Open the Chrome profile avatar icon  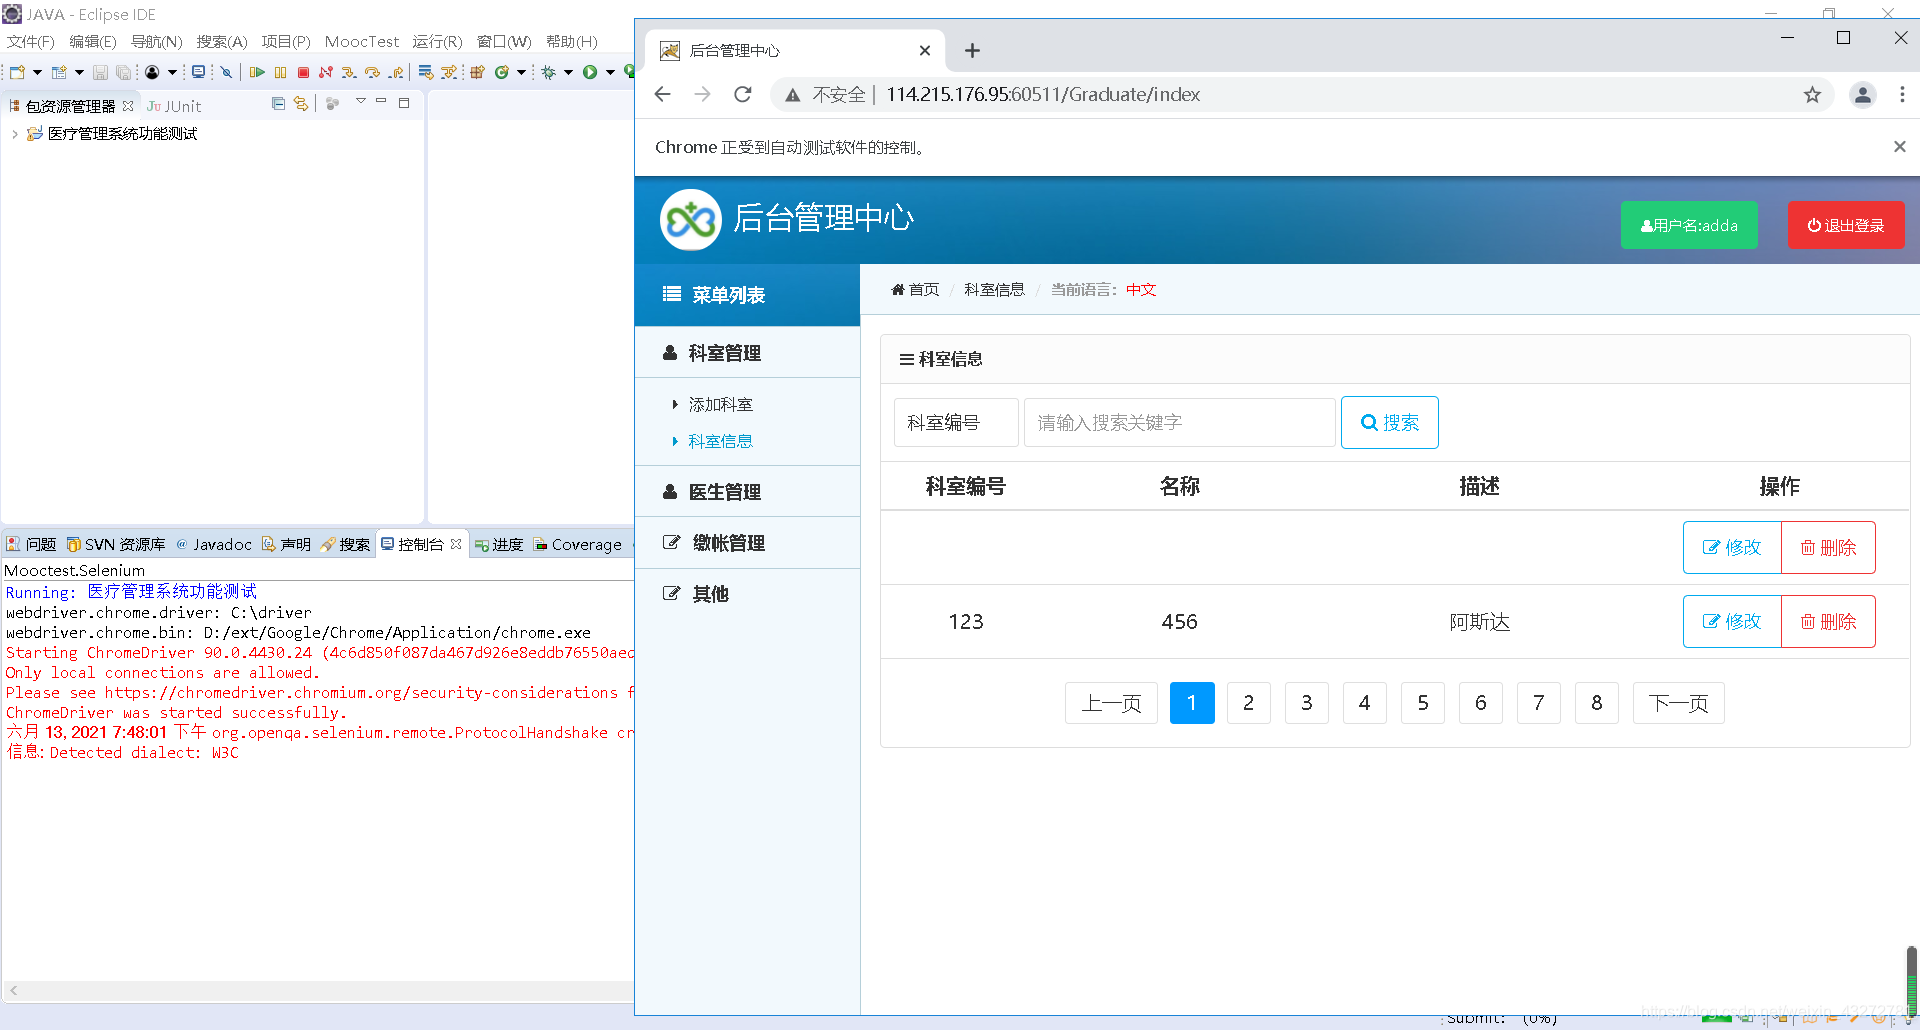click(x=1862, y=94)
